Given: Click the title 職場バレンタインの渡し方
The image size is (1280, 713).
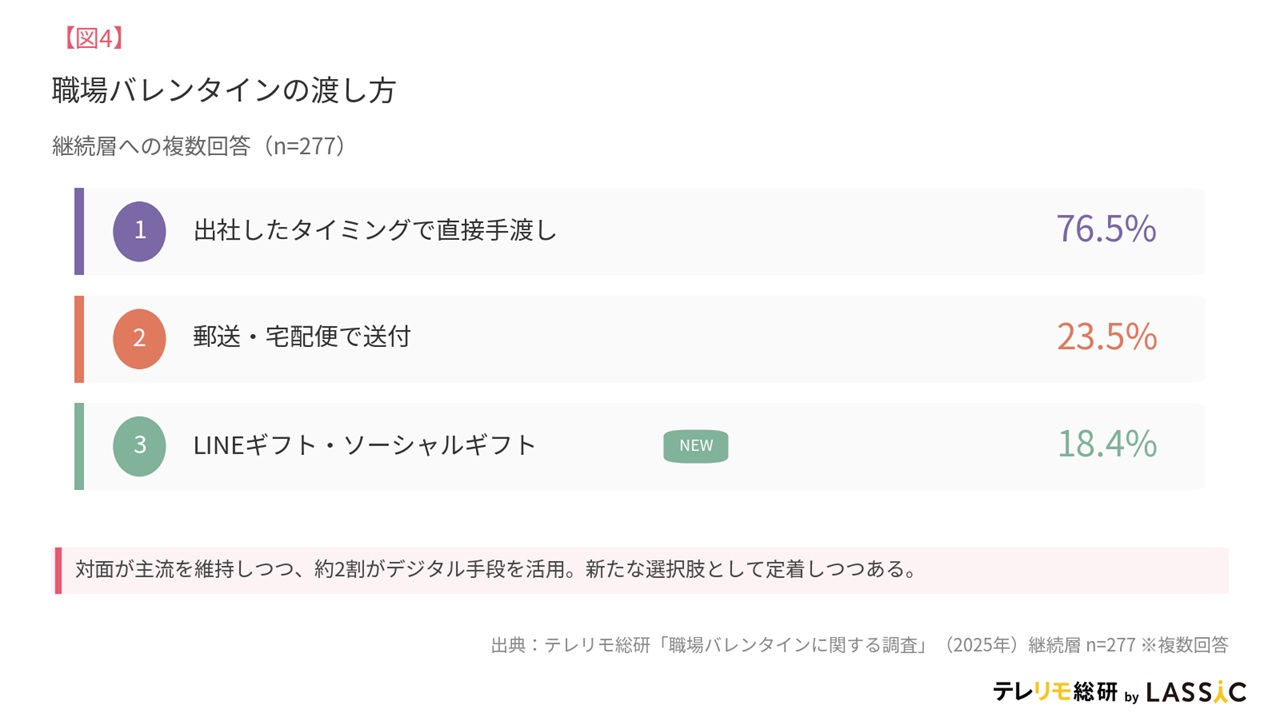Looking at the screenshot, I should (x=224, y=91).
